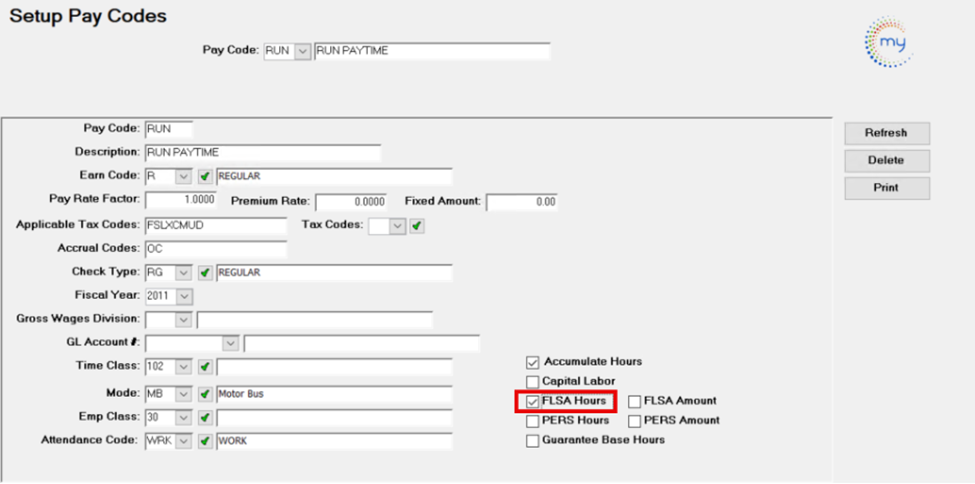
Task: Uncheck the FLSA Hours checkbox
Action: 533,401
